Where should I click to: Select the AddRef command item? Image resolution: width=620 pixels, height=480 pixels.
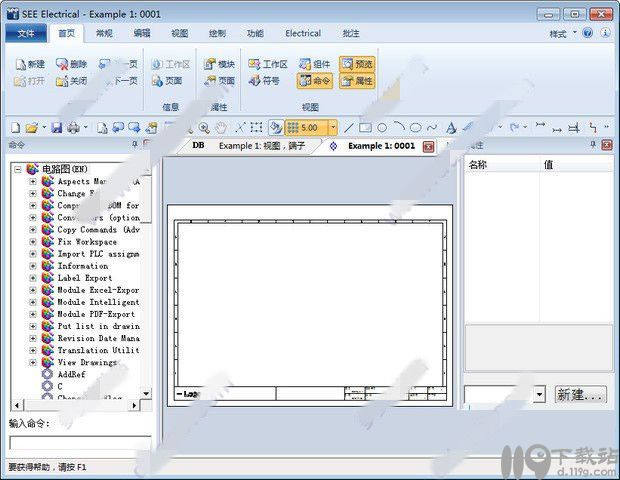coord(71,374)
